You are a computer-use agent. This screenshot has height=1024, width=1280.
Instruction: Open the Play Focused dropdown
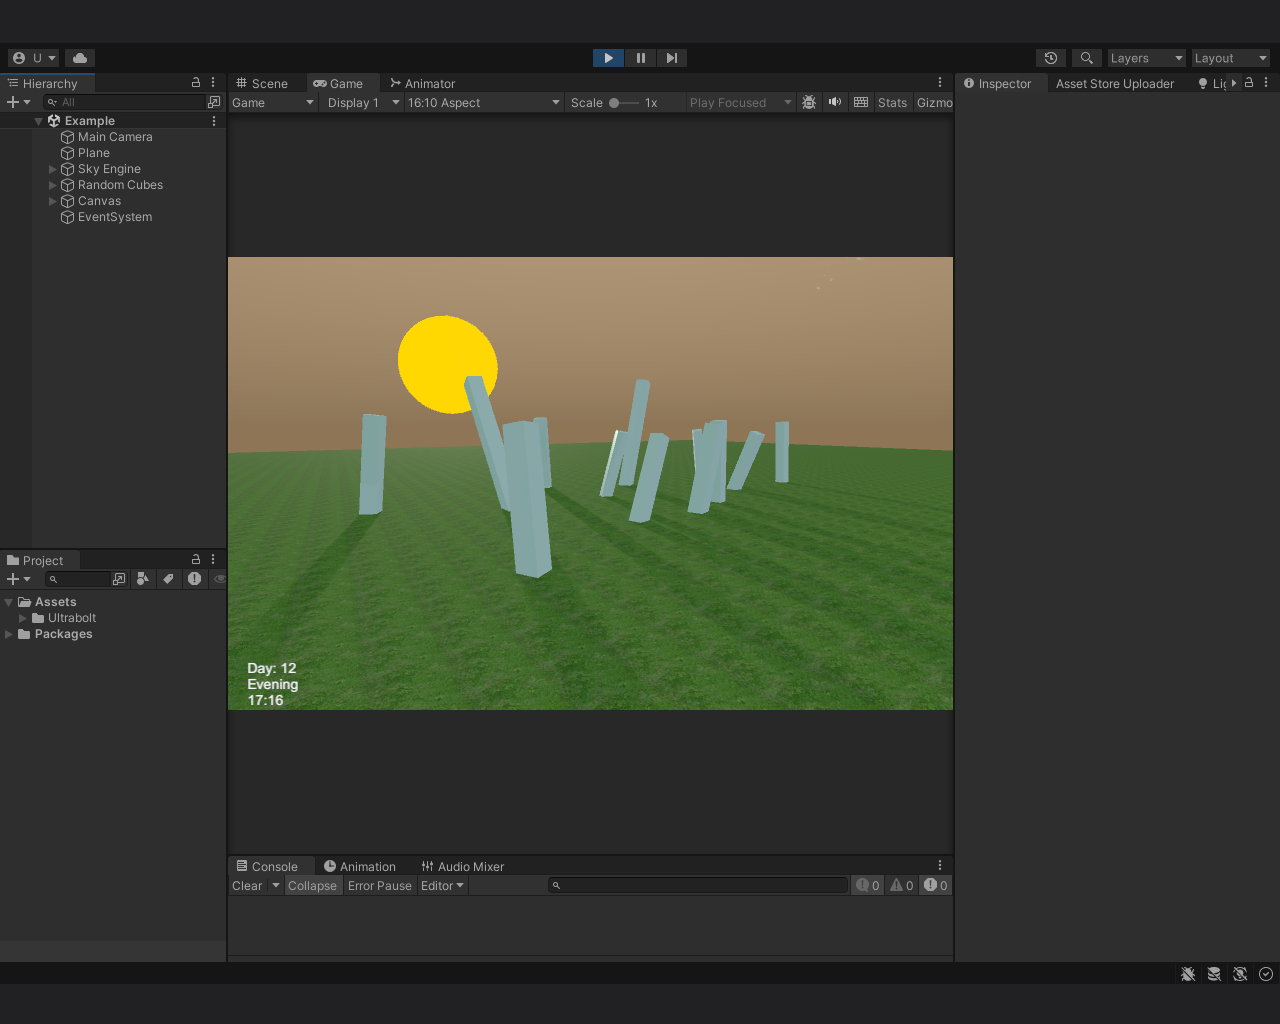(740, 103)
